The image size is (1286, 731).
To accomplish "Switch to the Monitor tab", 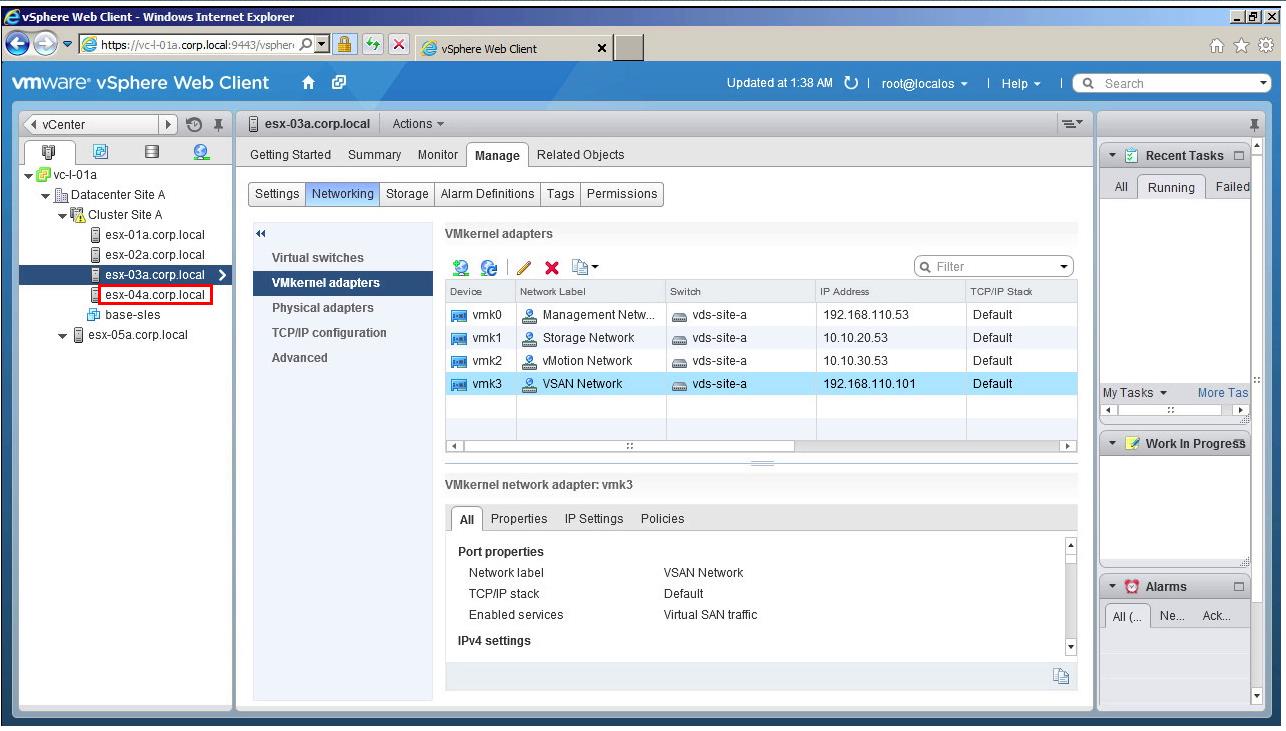I will [438, 155].
